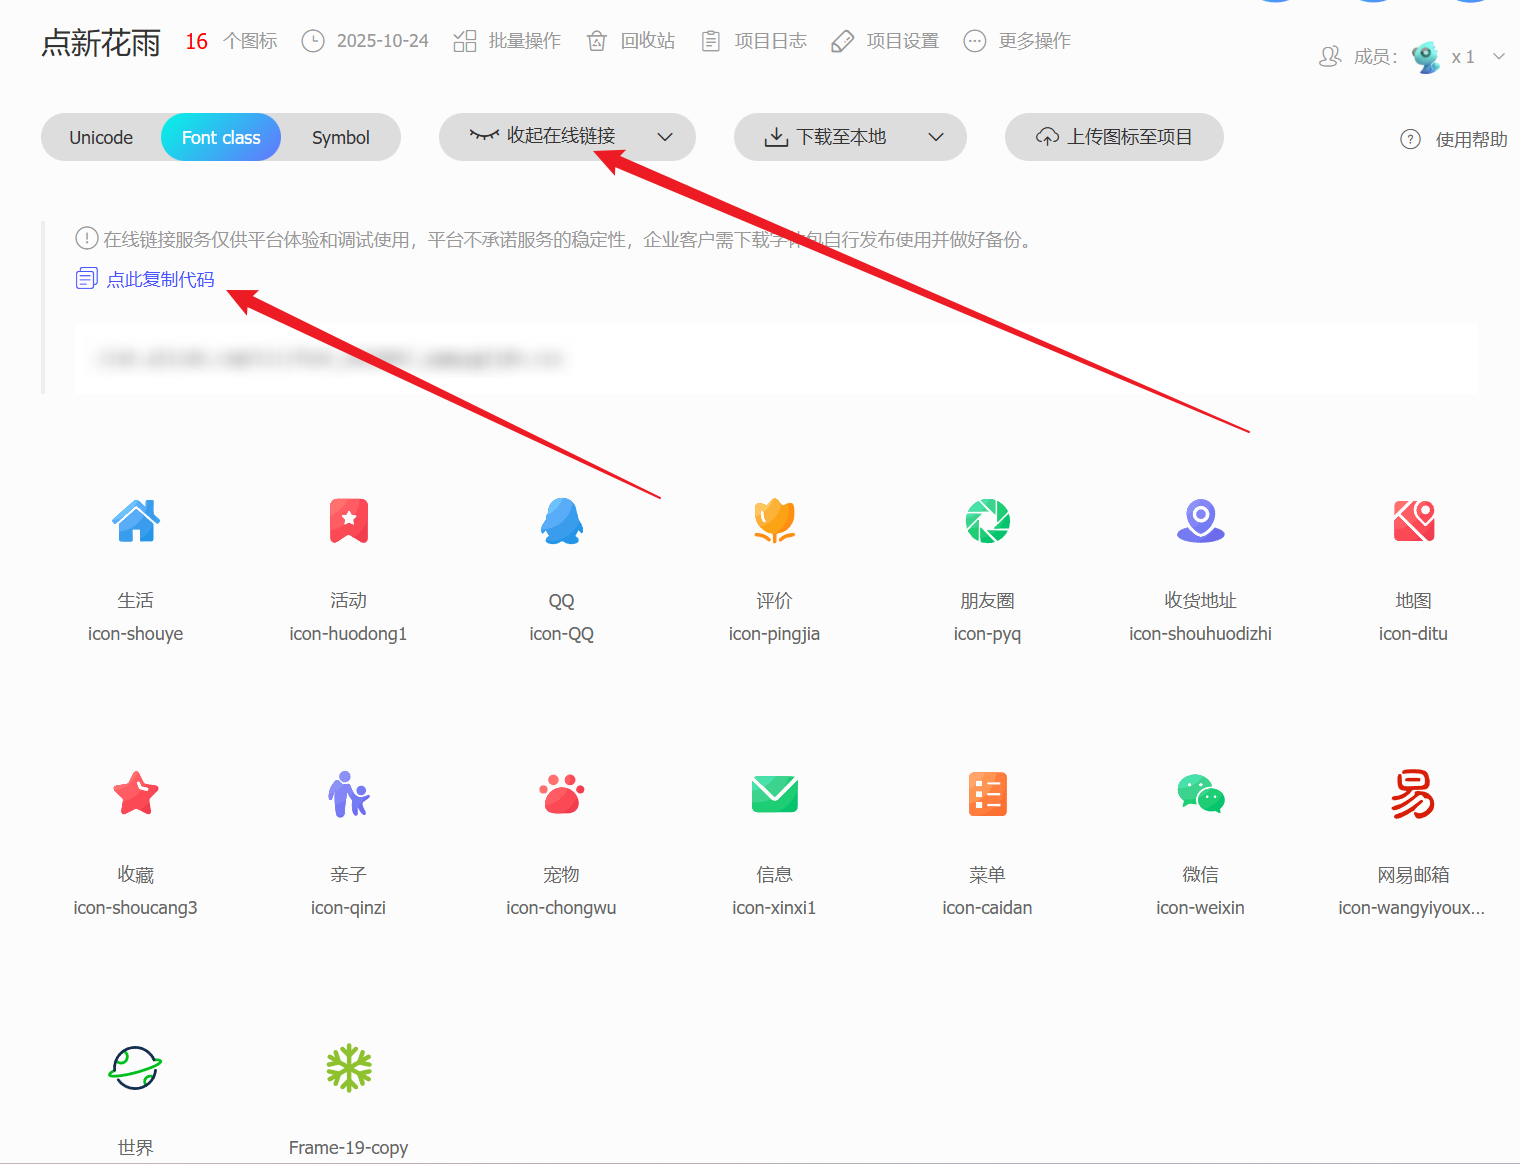The image size is (1520, 1164).
Task: Click the 朋友圈 camera shutter icon
Action: pyautogui.click(x=987, y=521)
